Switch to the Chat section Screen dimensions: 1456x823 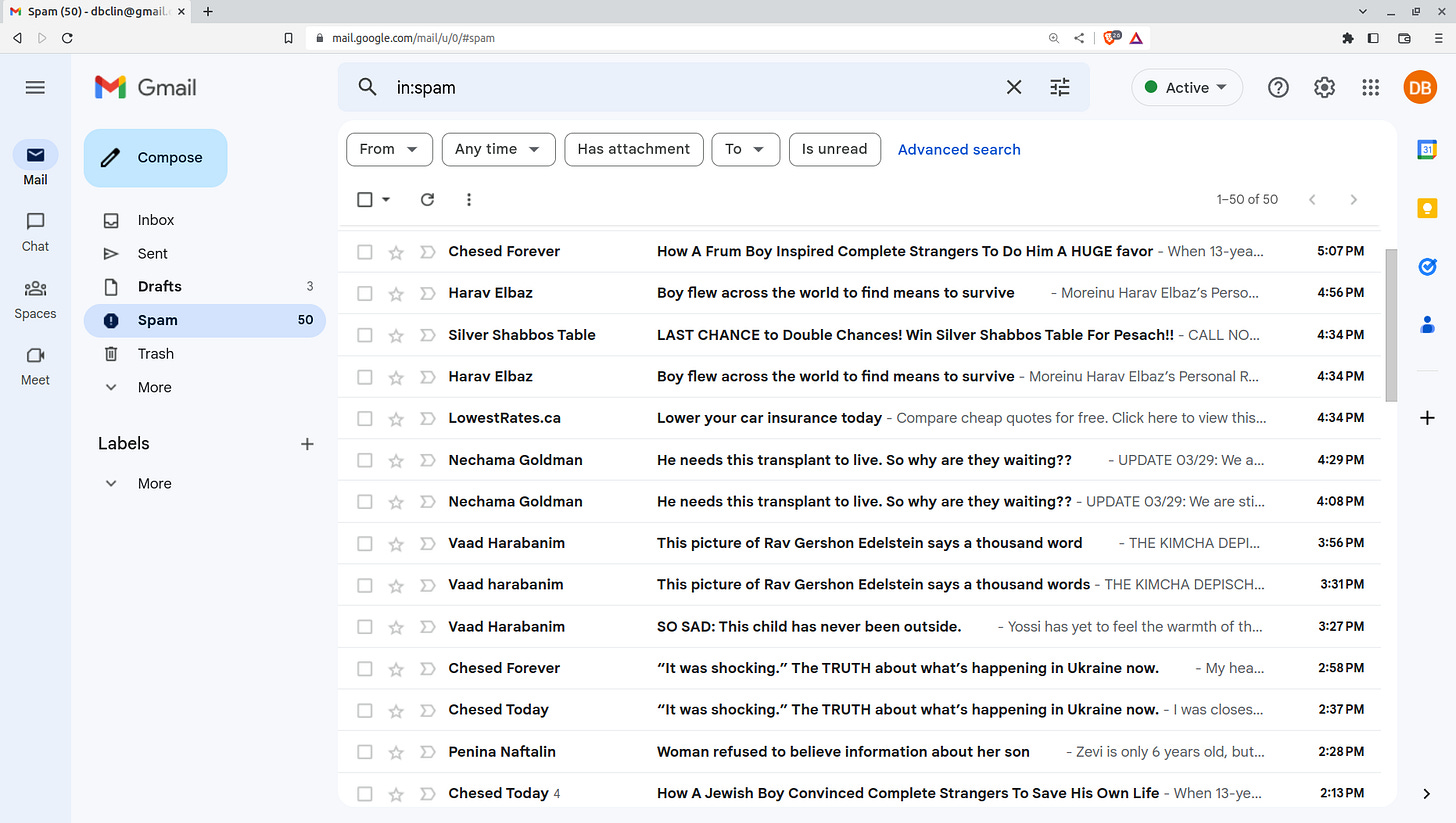(35, 231)
